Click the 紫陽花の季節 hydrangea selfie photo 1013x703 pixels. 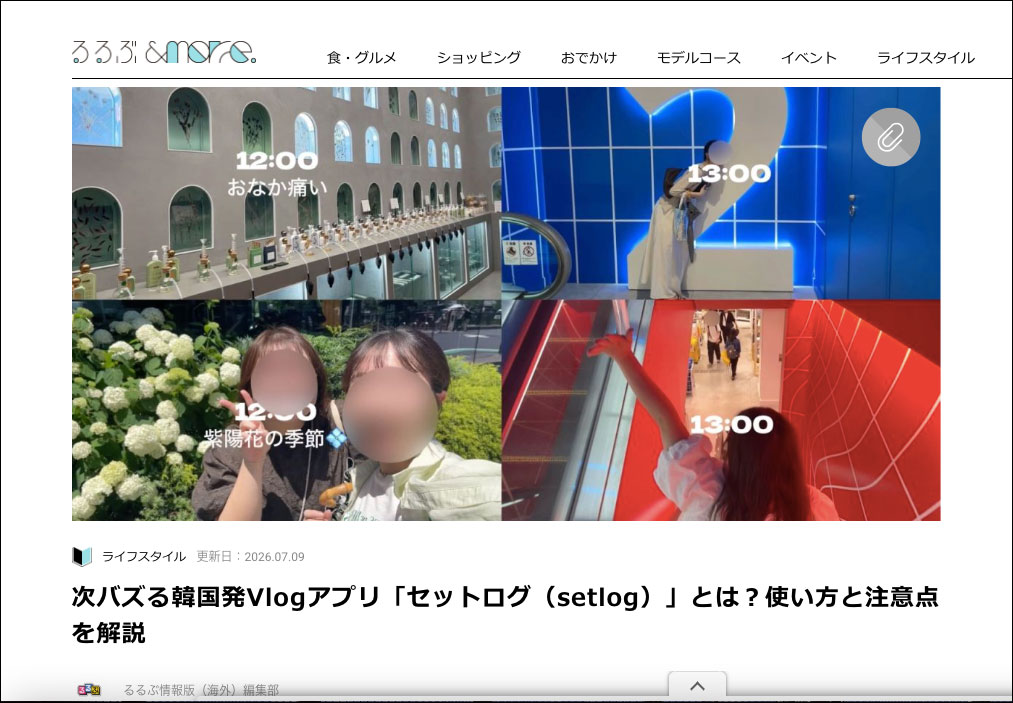point(286,410)
